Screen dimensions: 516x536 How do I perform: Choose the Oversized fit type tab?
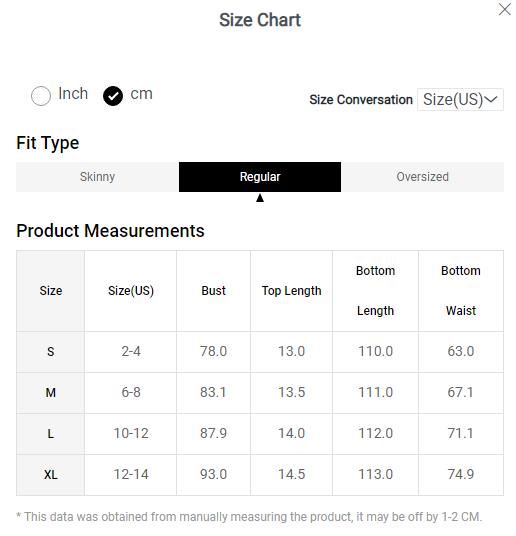pyautogui.click(x=422, y=177)
